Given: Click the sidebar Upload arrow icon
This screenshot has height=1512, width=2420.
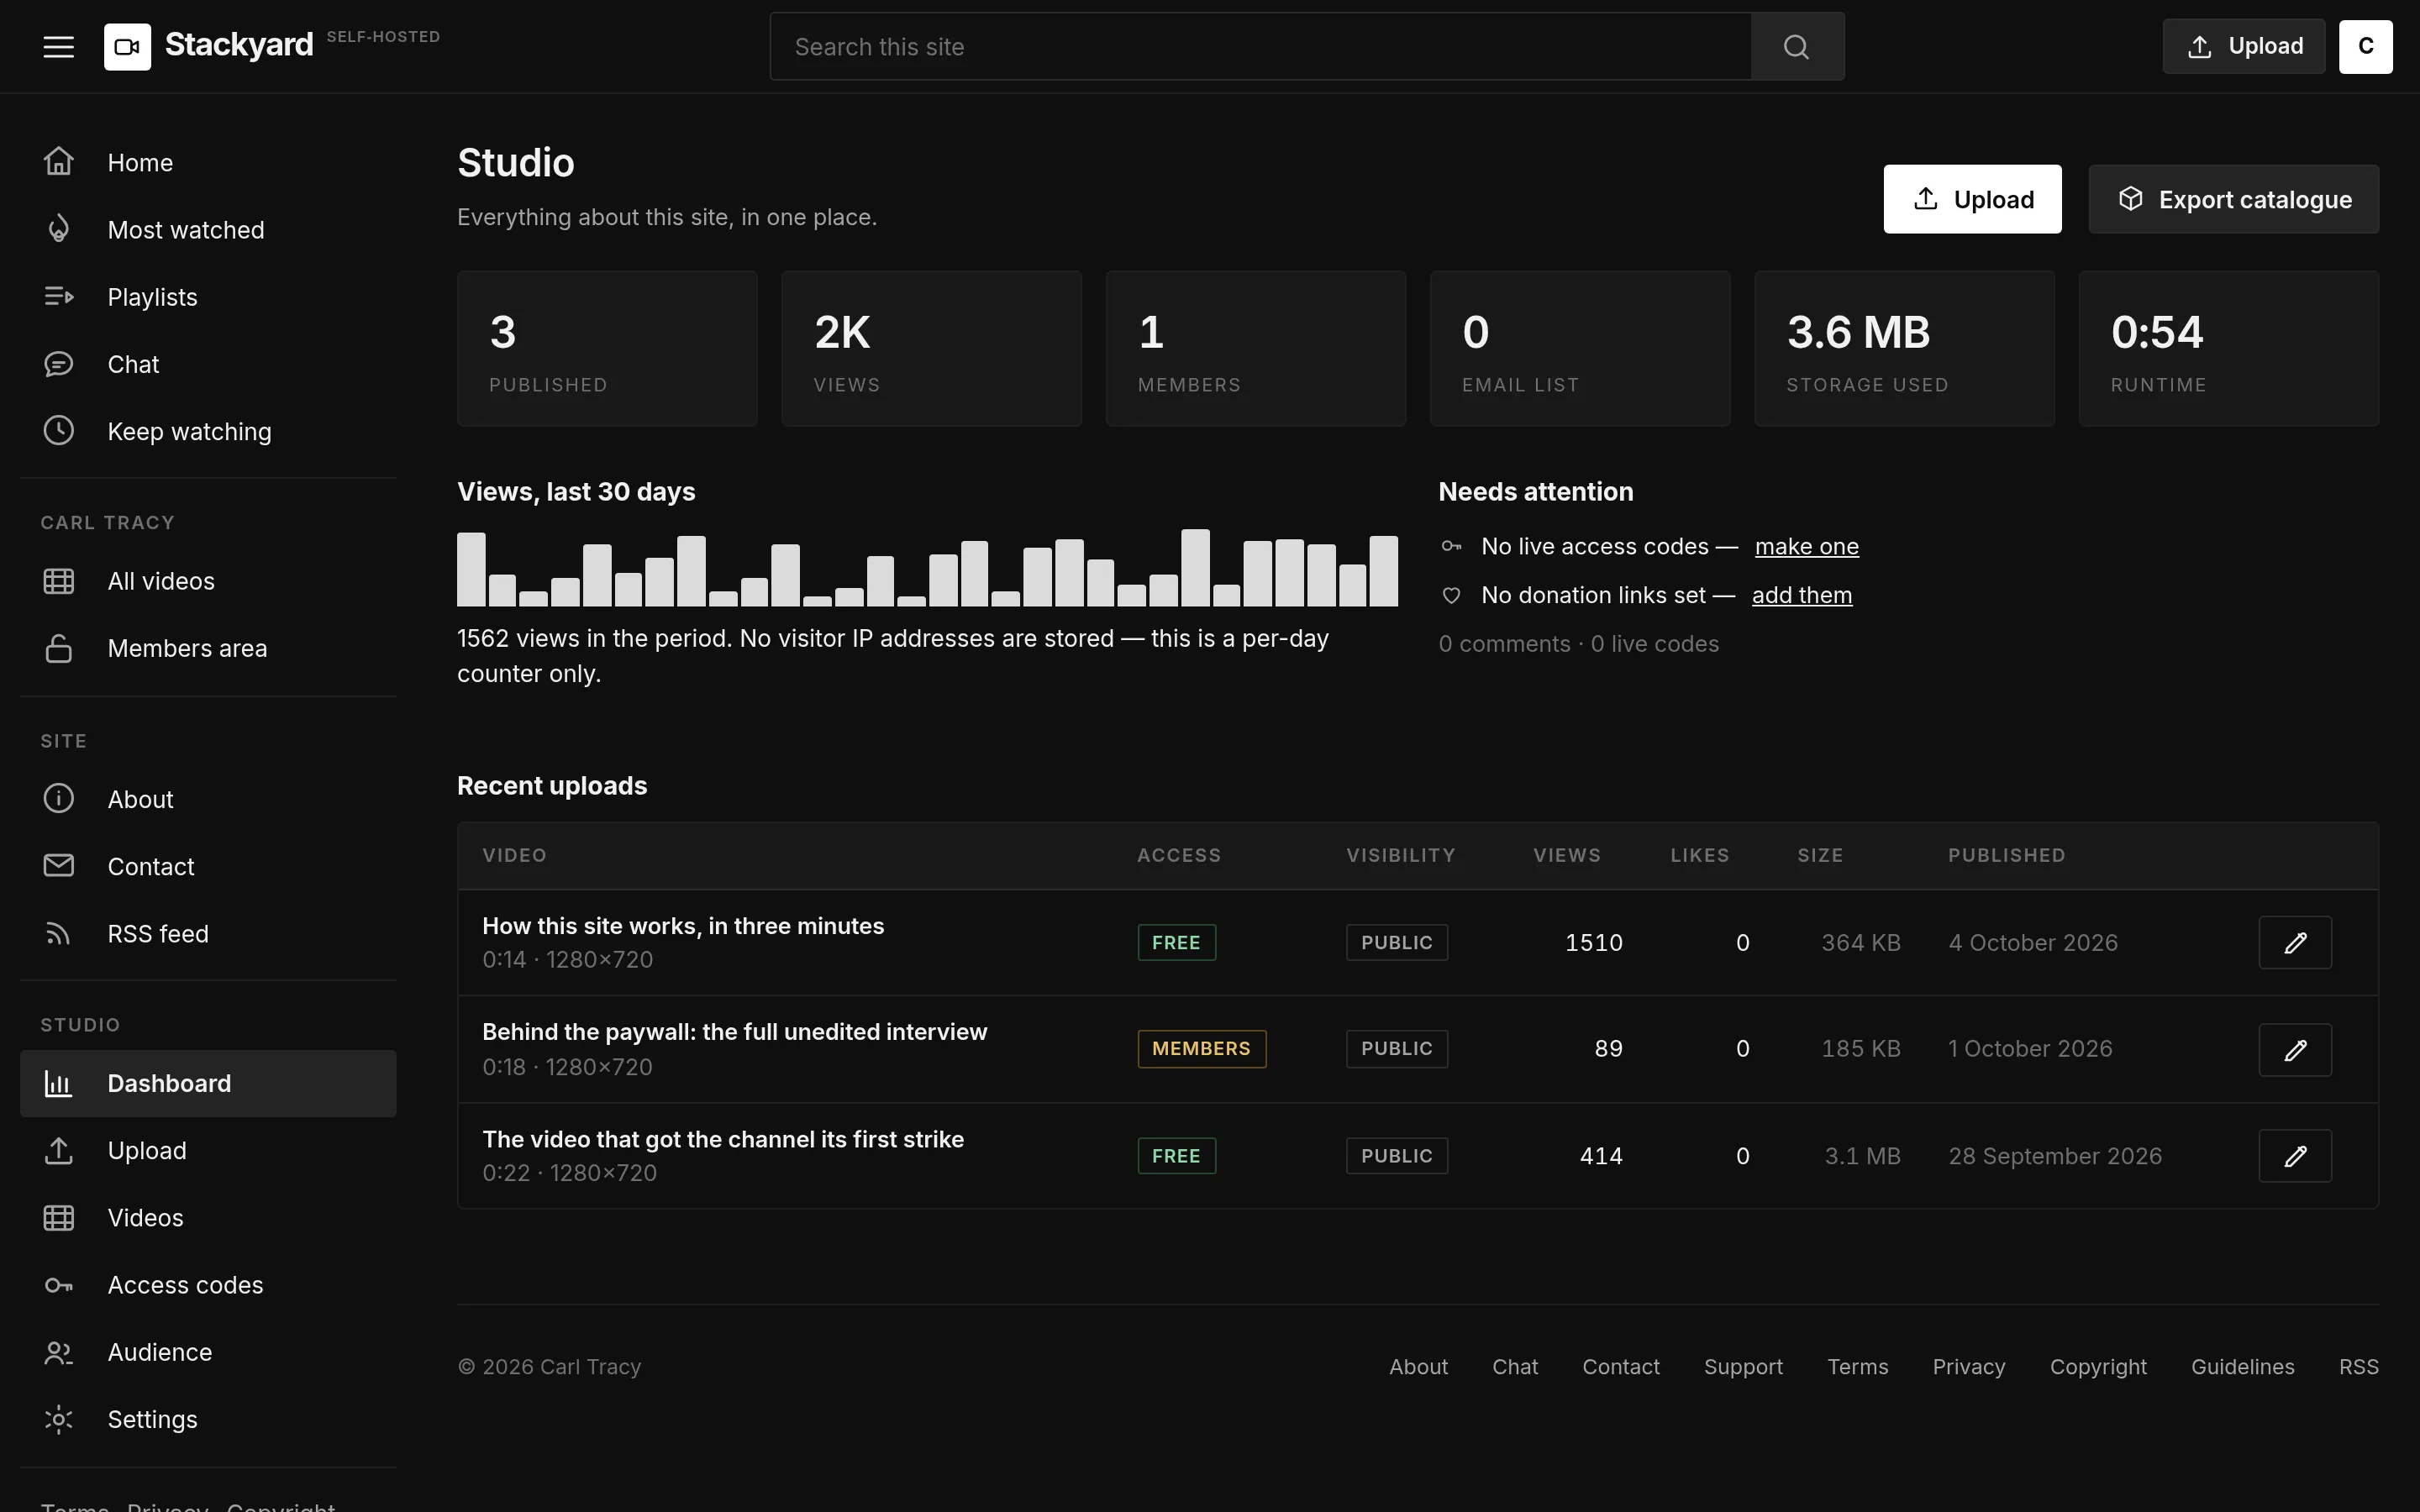Looking at the screenshot, I should tap(59, 1151).
